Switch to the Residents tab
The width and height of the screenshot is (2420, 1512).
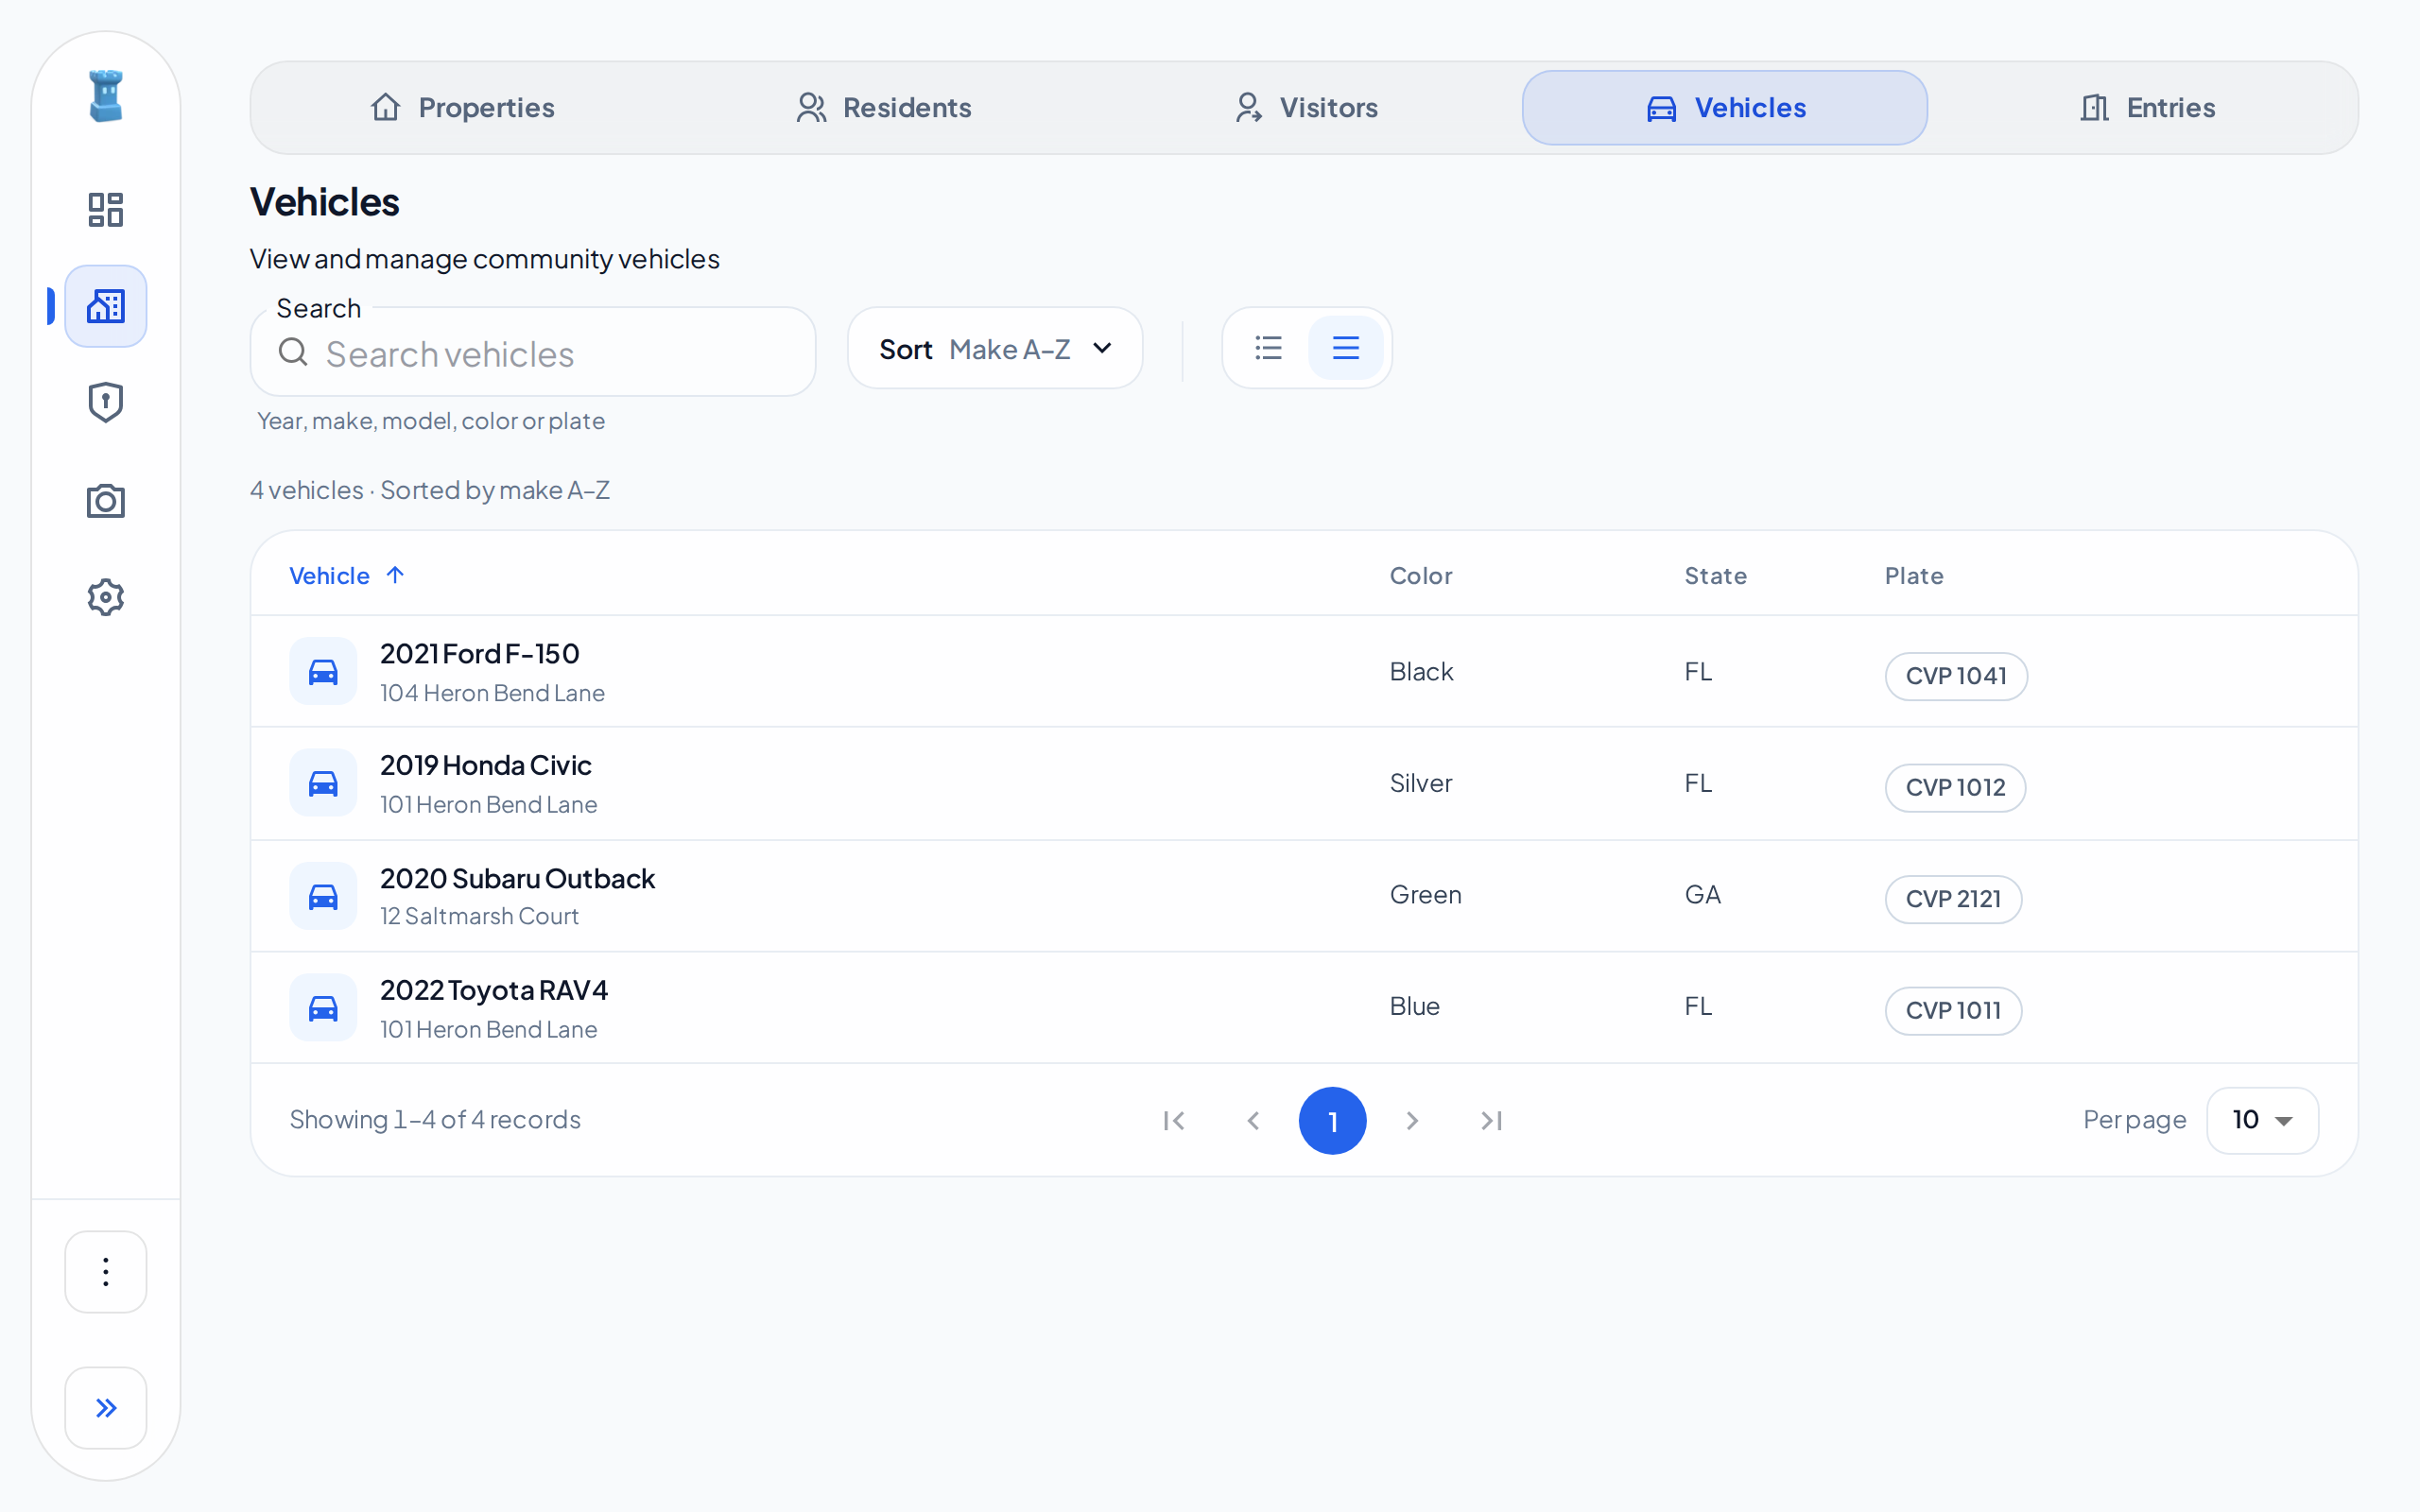(884, 108)
